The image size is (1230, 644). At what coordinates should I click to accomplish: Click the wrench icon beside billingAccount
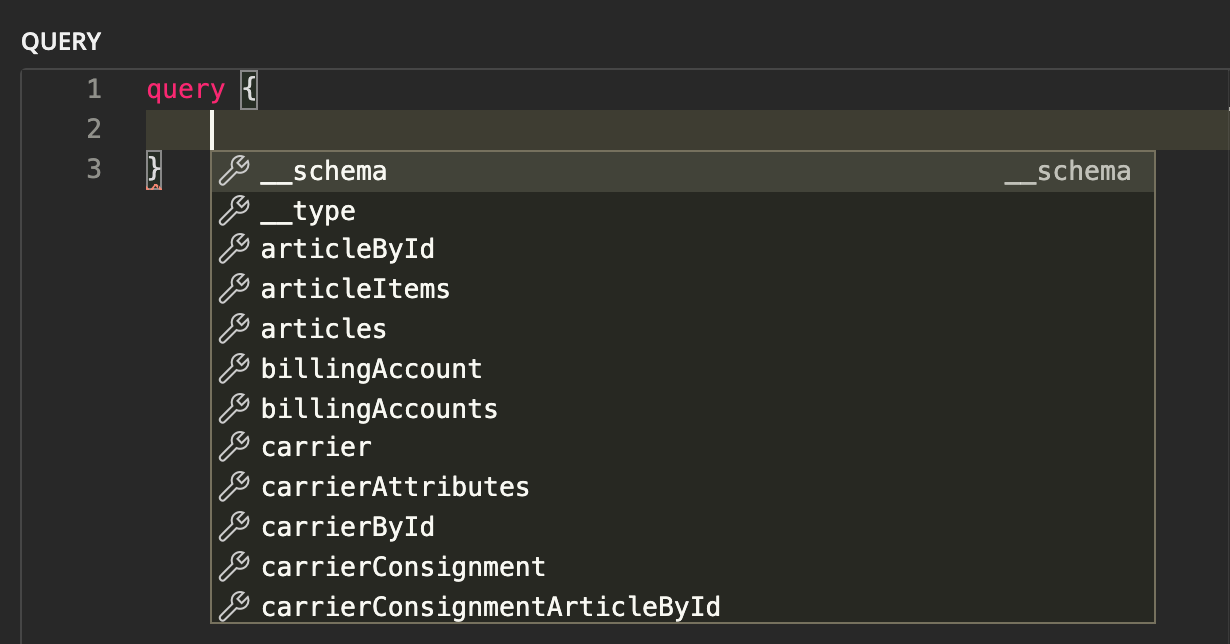233,369
